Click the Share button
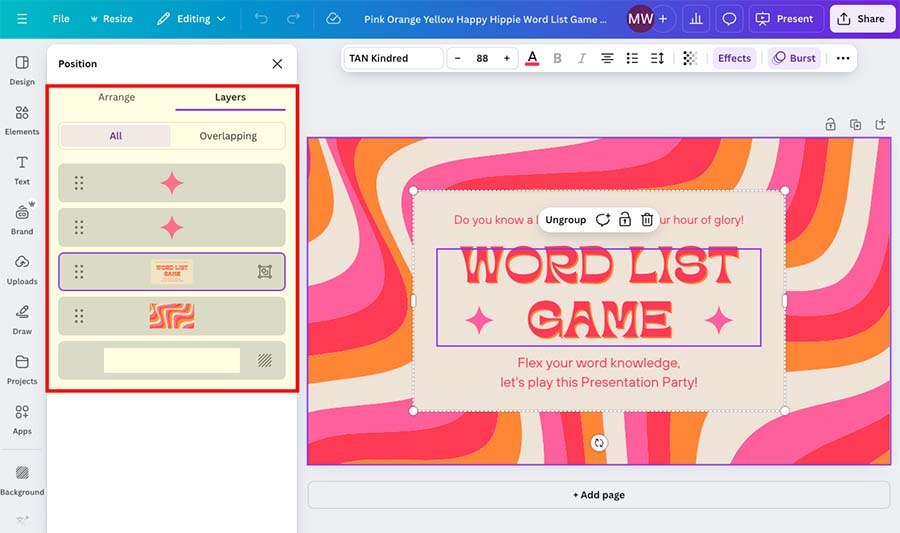 point(862,19)
